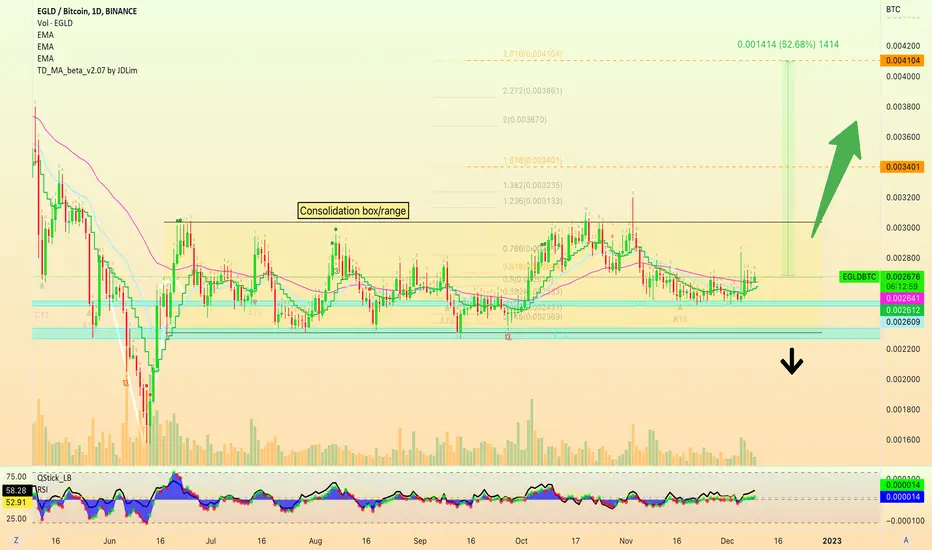Open the timezone button labeled Z

tap(16, 540)
